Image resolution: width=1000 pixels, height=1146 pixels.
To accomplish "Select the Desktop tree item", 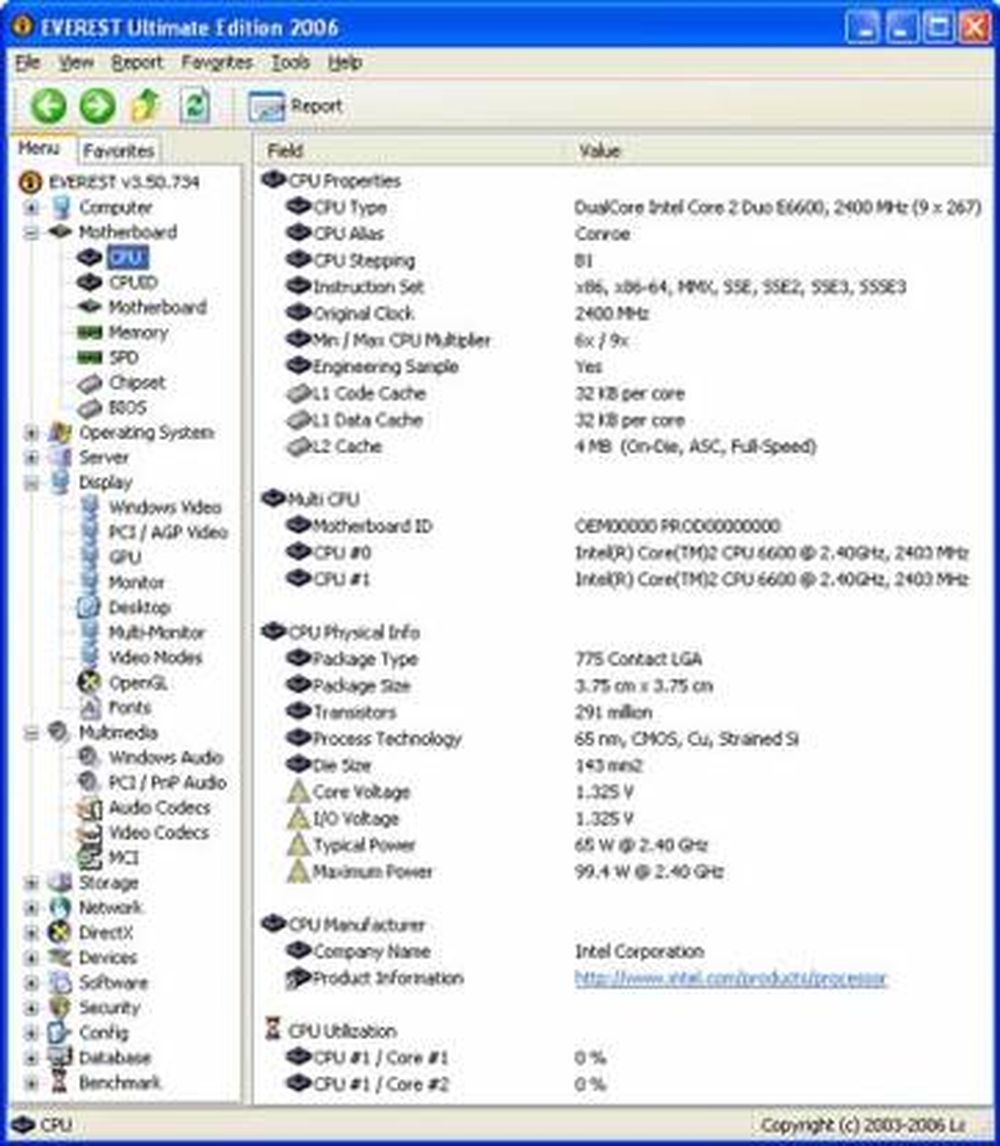I will (x=139, y=607).
